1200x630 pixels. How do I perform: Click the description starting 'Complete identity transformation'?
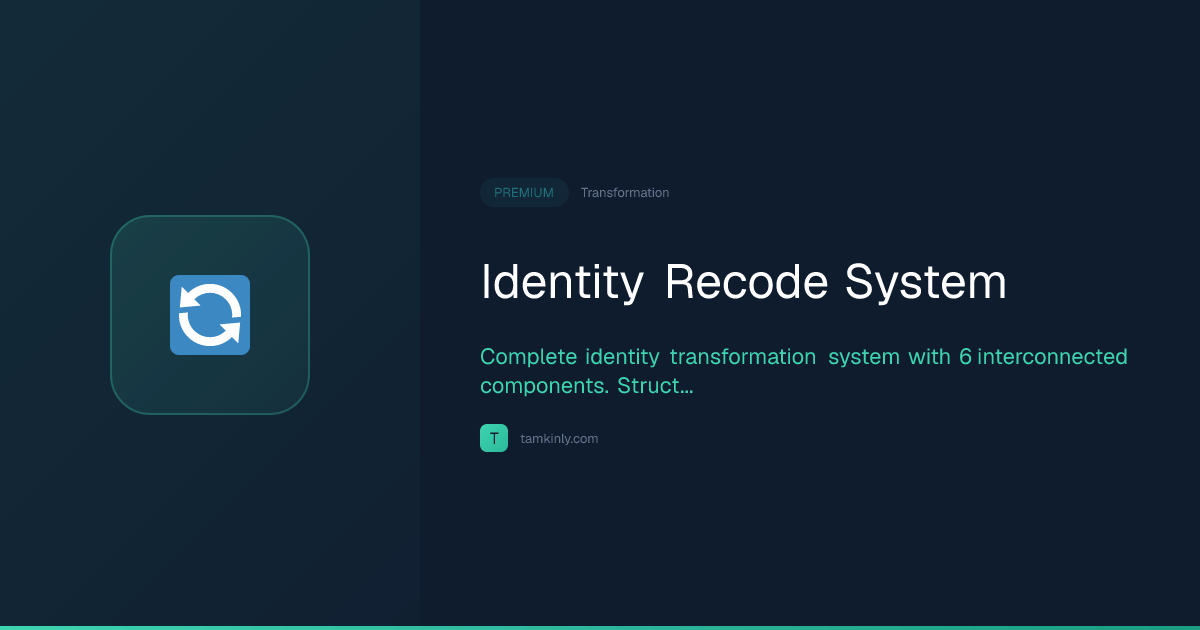[x=804, y=371]
